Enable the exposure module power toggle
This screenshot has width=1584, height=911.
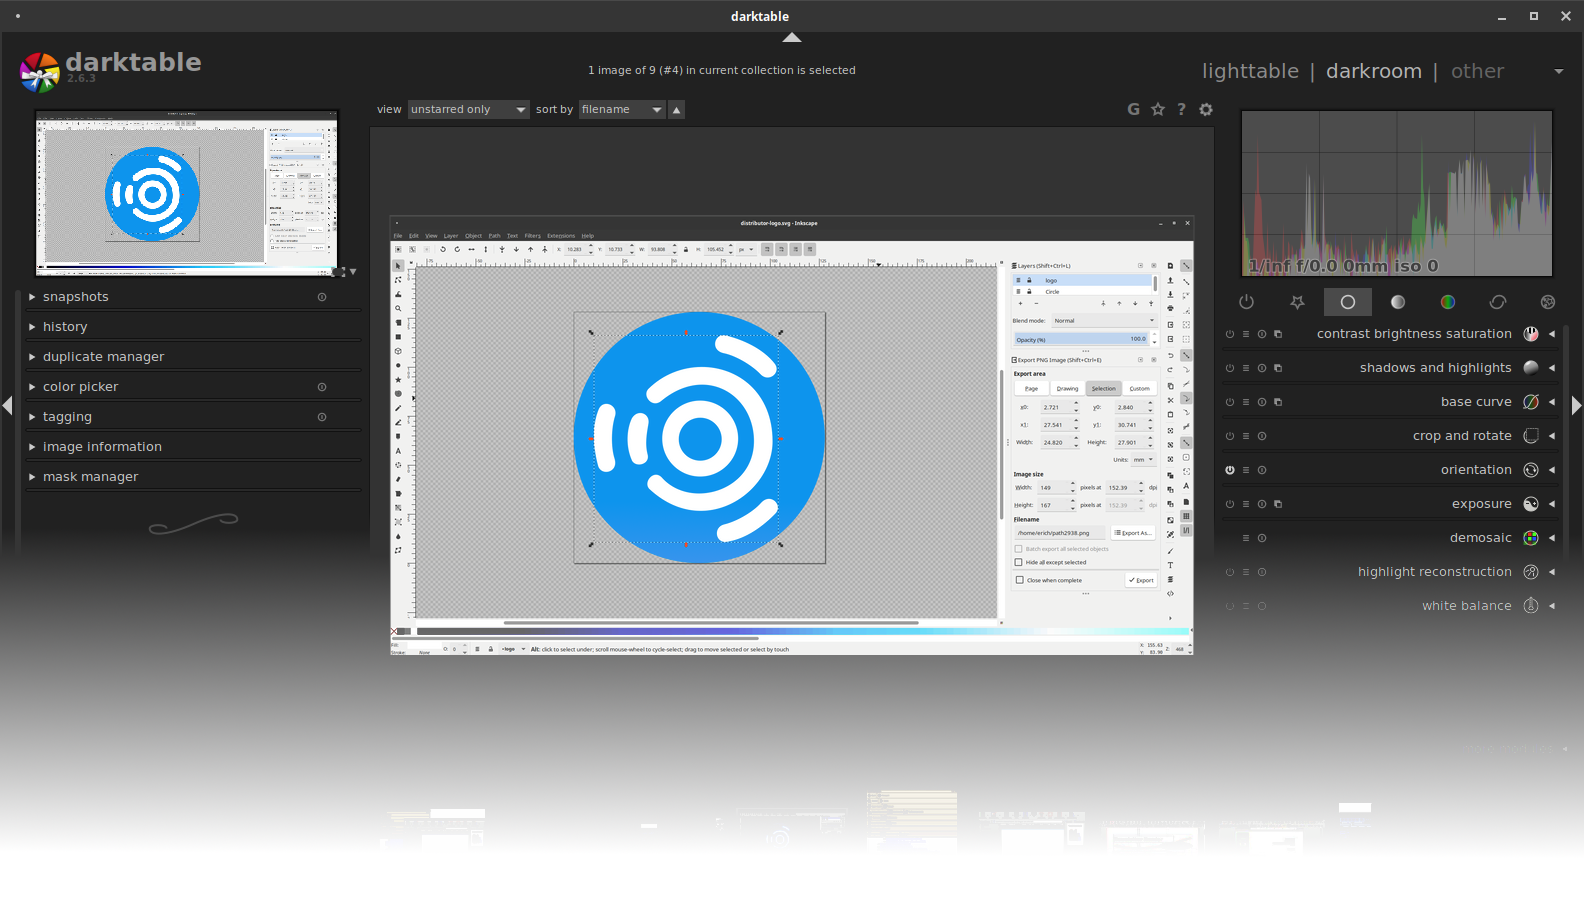[1230, 504]
